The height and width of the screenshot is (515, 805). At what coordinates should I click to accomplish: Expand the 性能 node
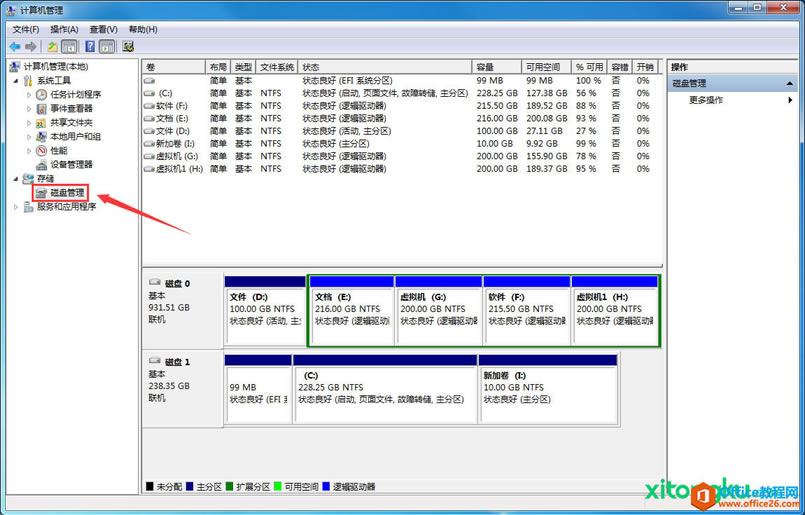point(29,150)
